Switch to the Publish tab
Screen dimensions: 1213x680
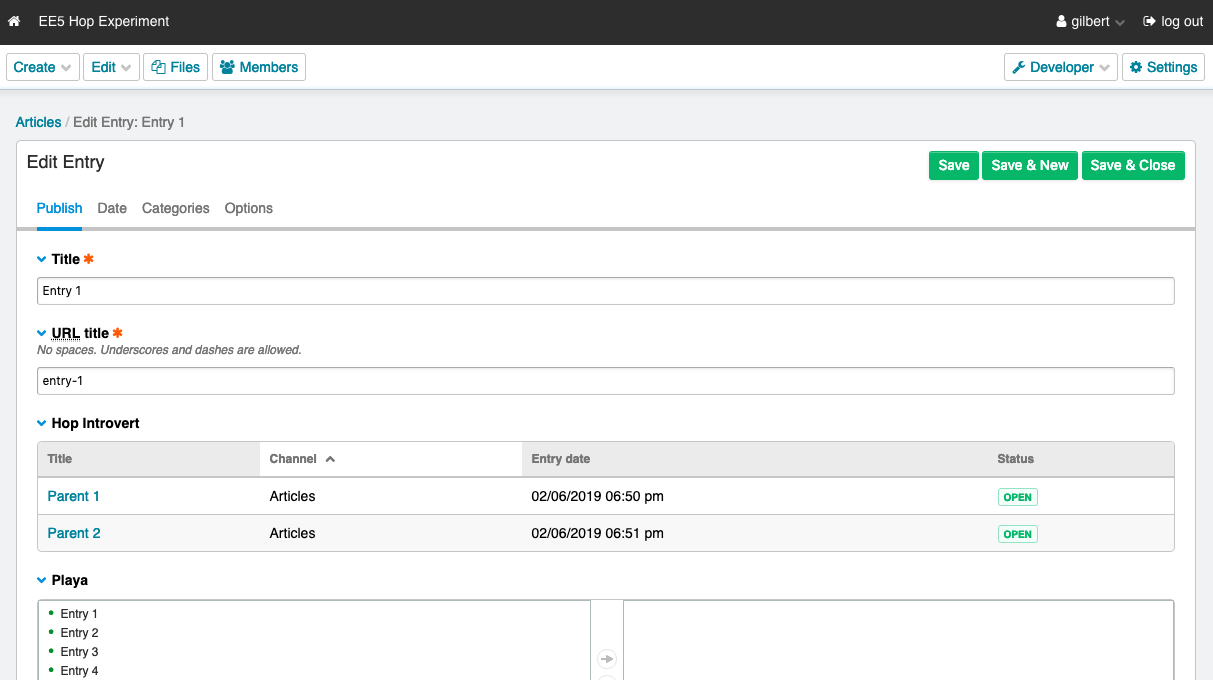(x=59, y=208)
